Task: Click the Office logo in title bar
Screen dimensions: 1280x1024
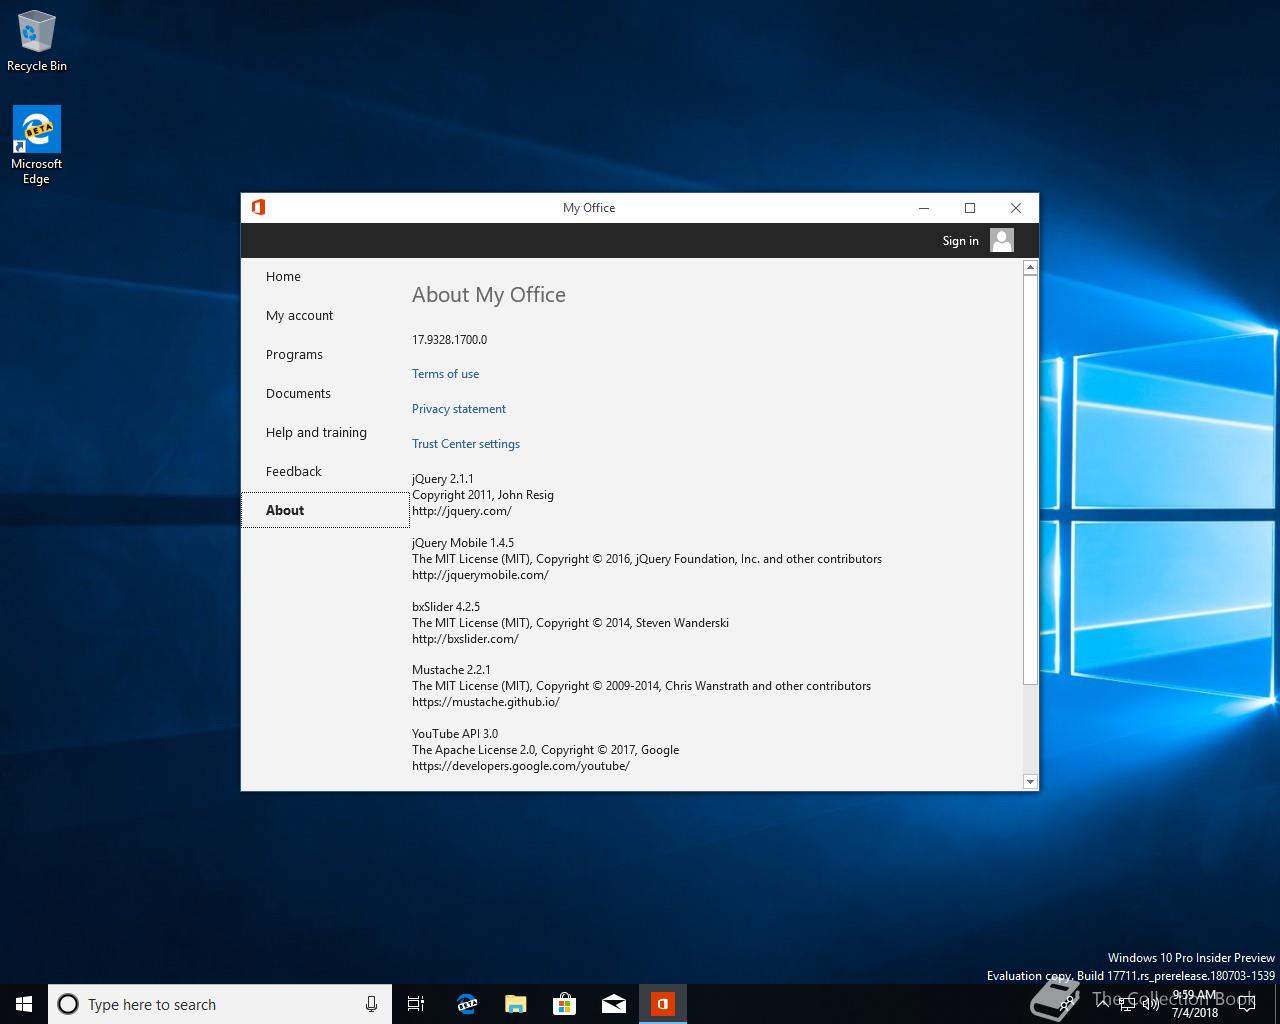Action: coord(258,207)
